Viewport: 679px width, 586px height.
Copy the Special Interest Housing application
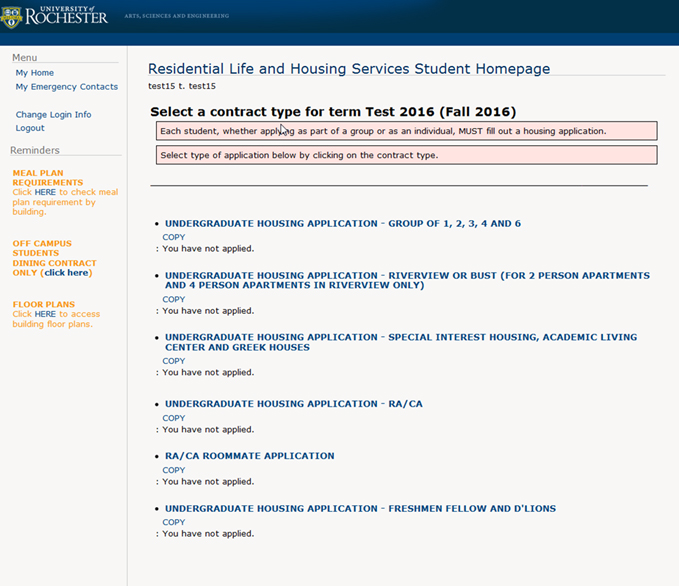pos(173,361)
